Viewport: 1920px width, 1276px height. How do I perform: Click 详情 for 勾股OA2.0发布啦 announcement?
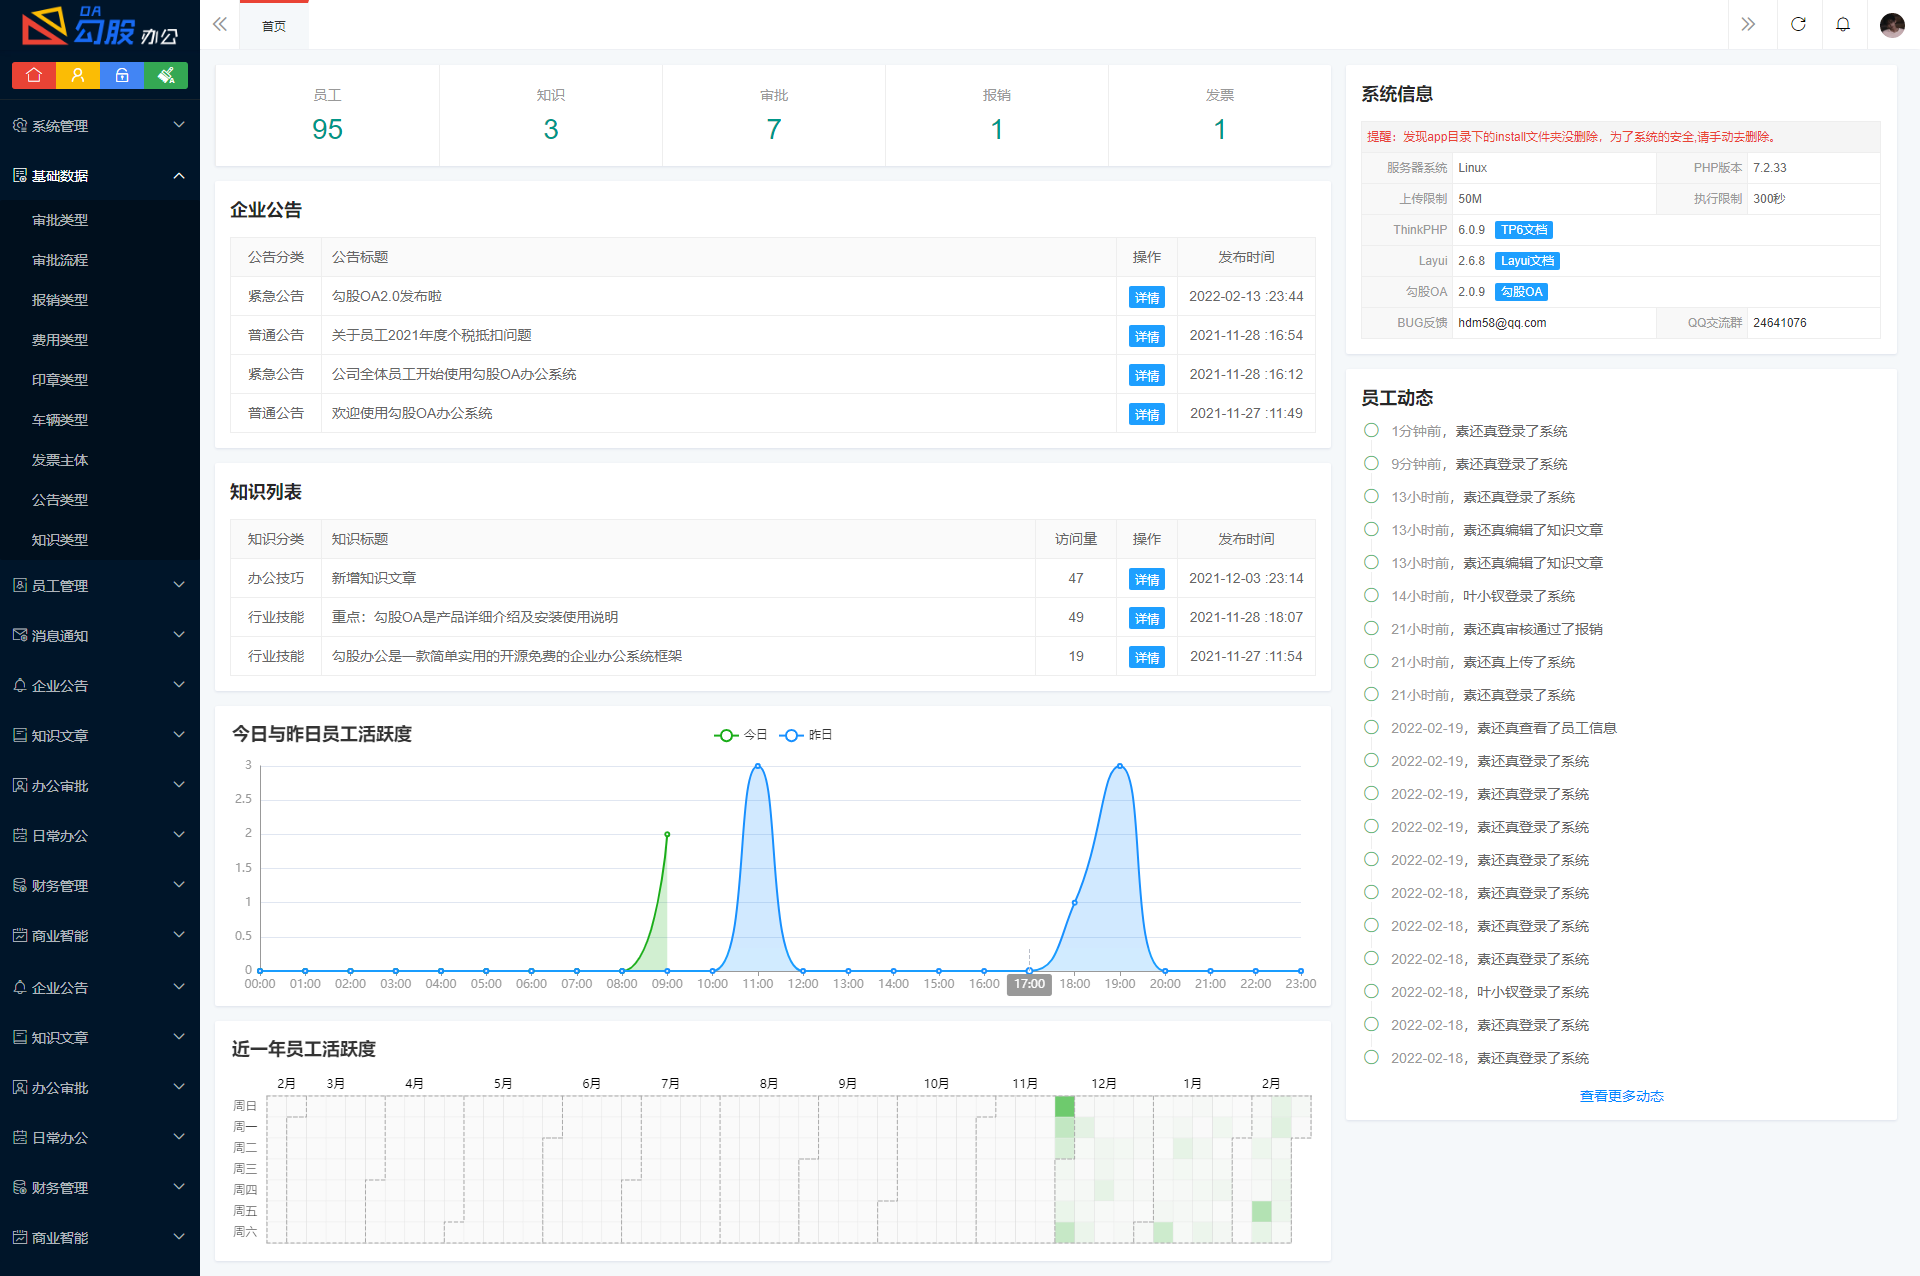[x=1146, y=297]
